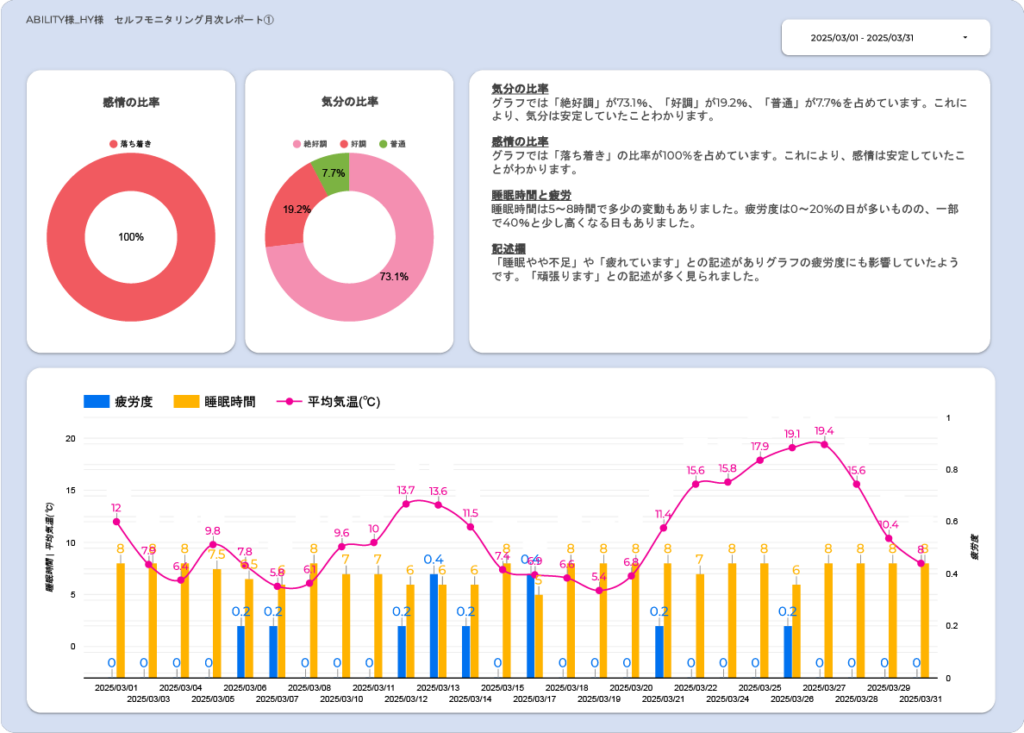Click the 19.4 peak temperature data point
This screenshot has height=733, width=1024.
pos(824,444)
